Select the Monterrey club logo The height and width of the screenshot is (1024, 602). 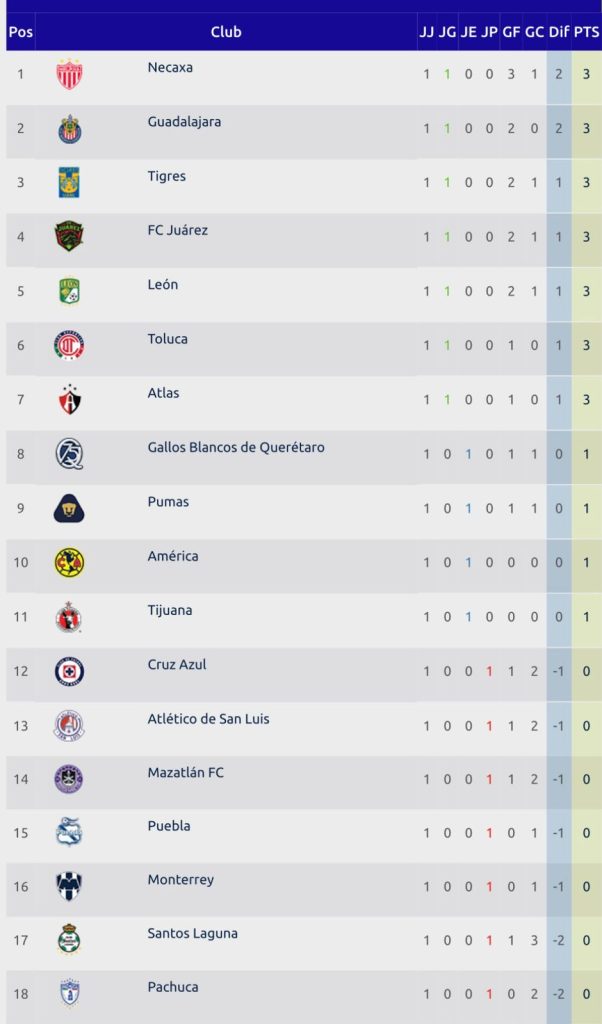pos(69,886)
